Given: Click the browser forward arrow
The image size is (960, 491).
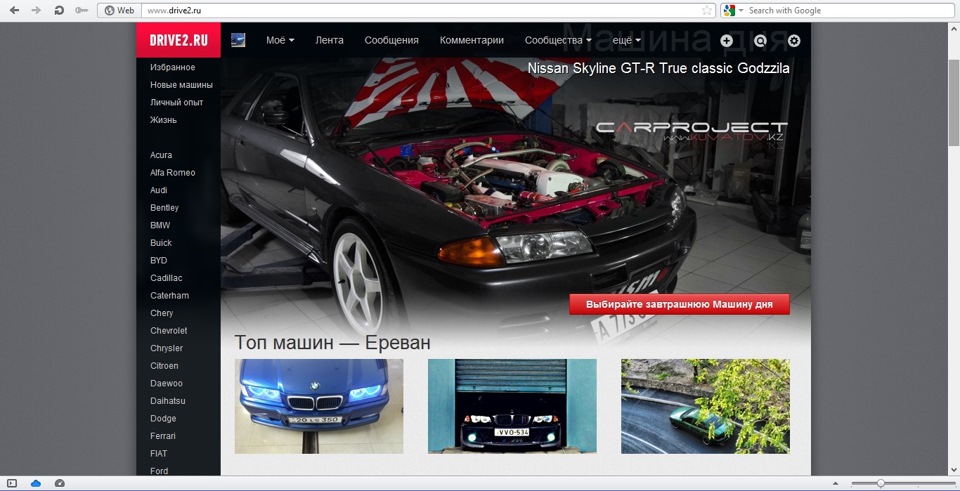Looking at the screenshot, I should coord(36,10).
